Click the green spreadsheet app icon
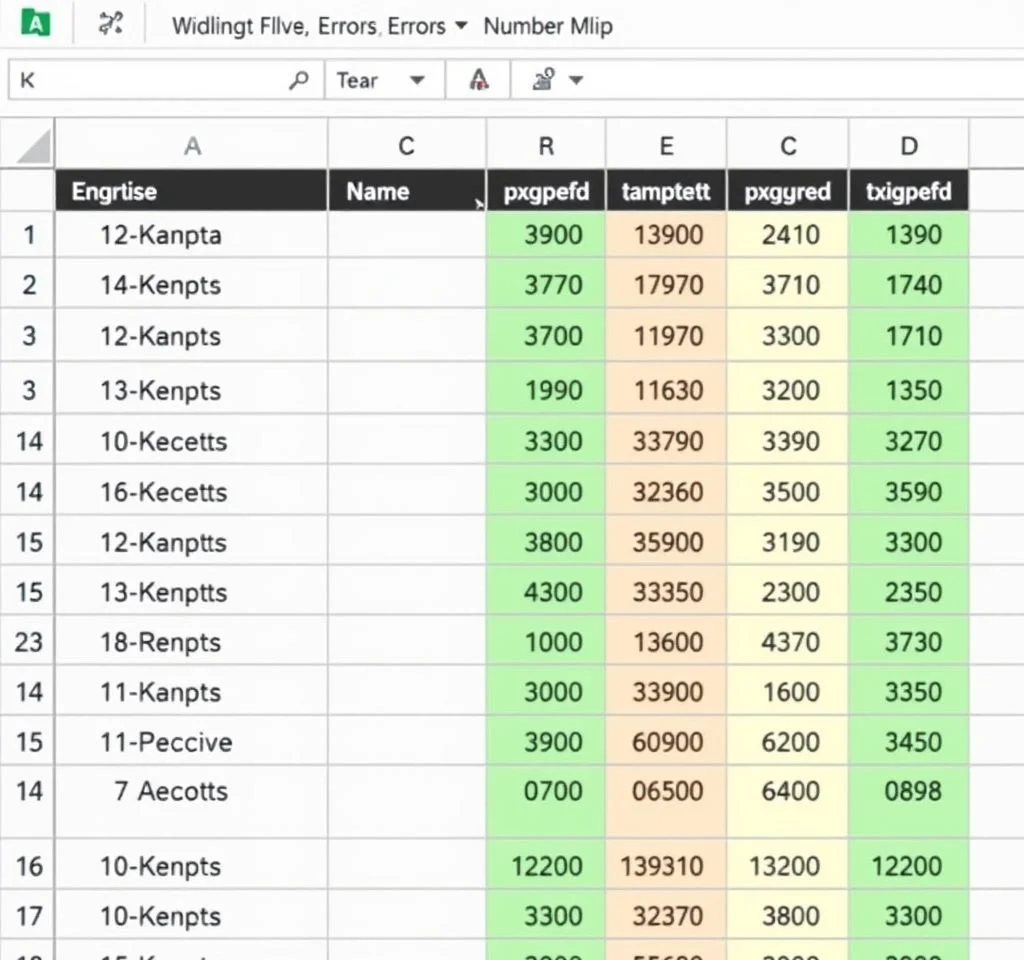 coord(35,24)
